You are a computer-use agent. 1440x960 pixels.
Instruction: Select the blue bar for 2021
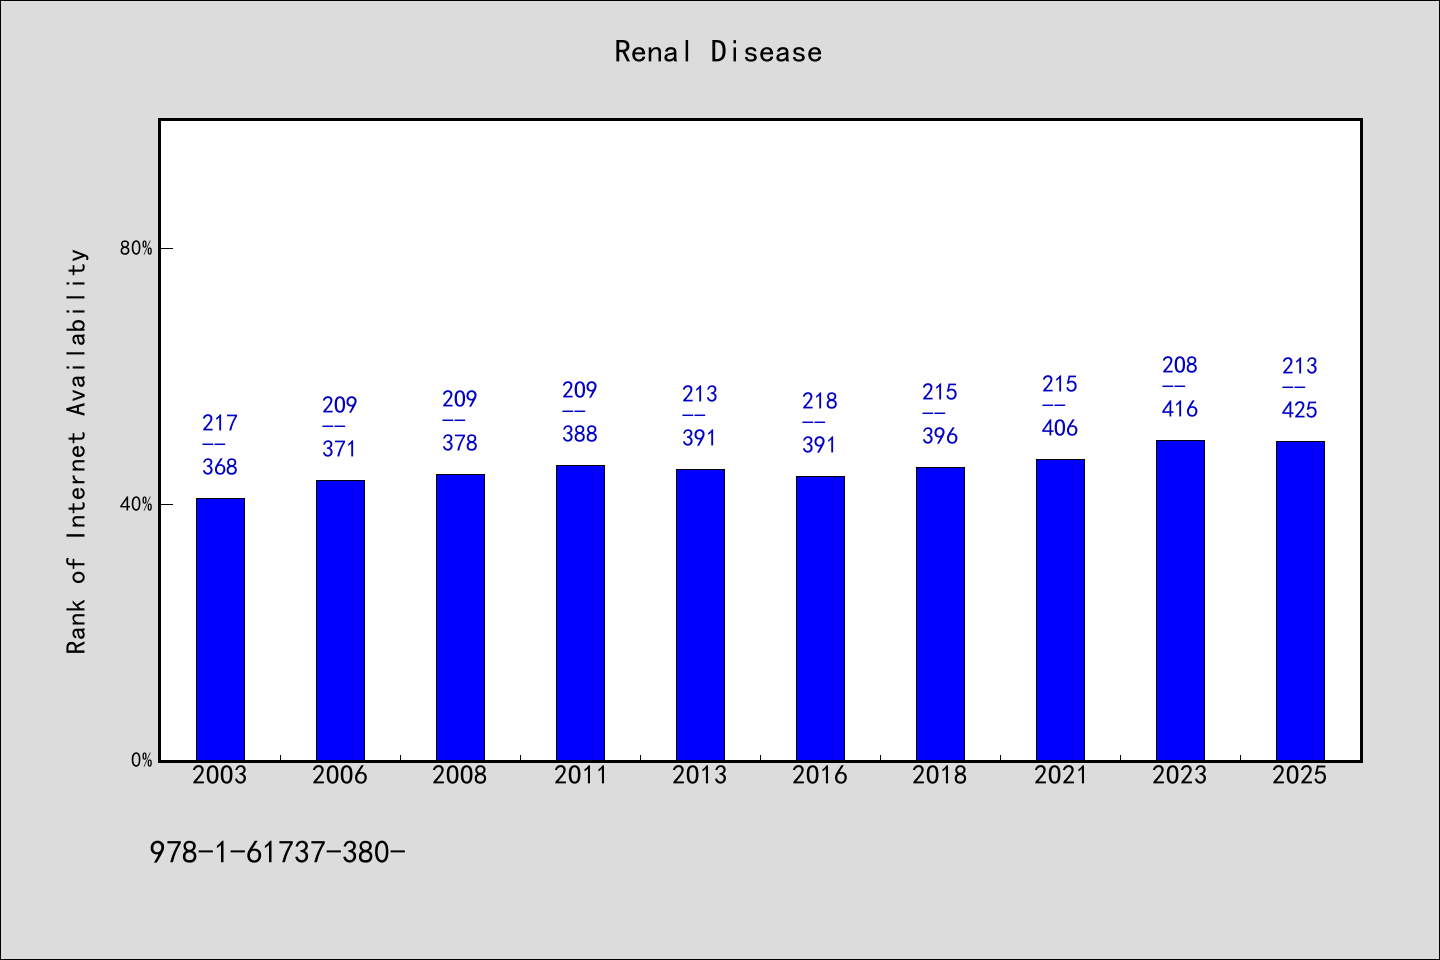click(x=1060, y=610)
